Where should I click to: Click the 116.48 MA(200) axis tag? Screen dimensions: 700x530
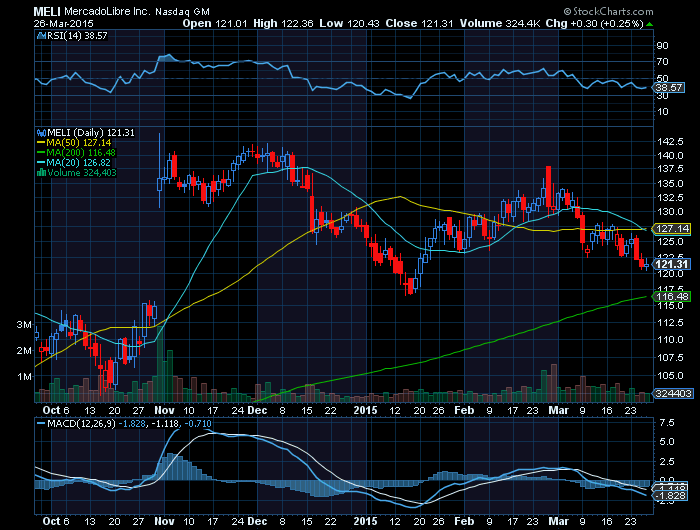point(672,296)
